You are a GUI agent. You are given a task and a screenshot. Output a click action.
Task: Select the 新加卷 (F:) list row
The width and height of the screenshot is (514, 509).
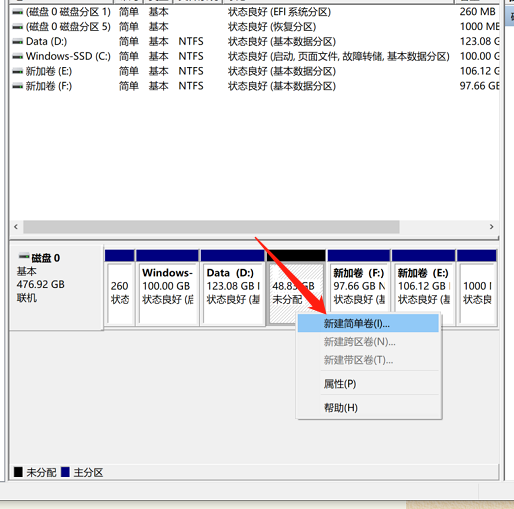pos(254,86)
